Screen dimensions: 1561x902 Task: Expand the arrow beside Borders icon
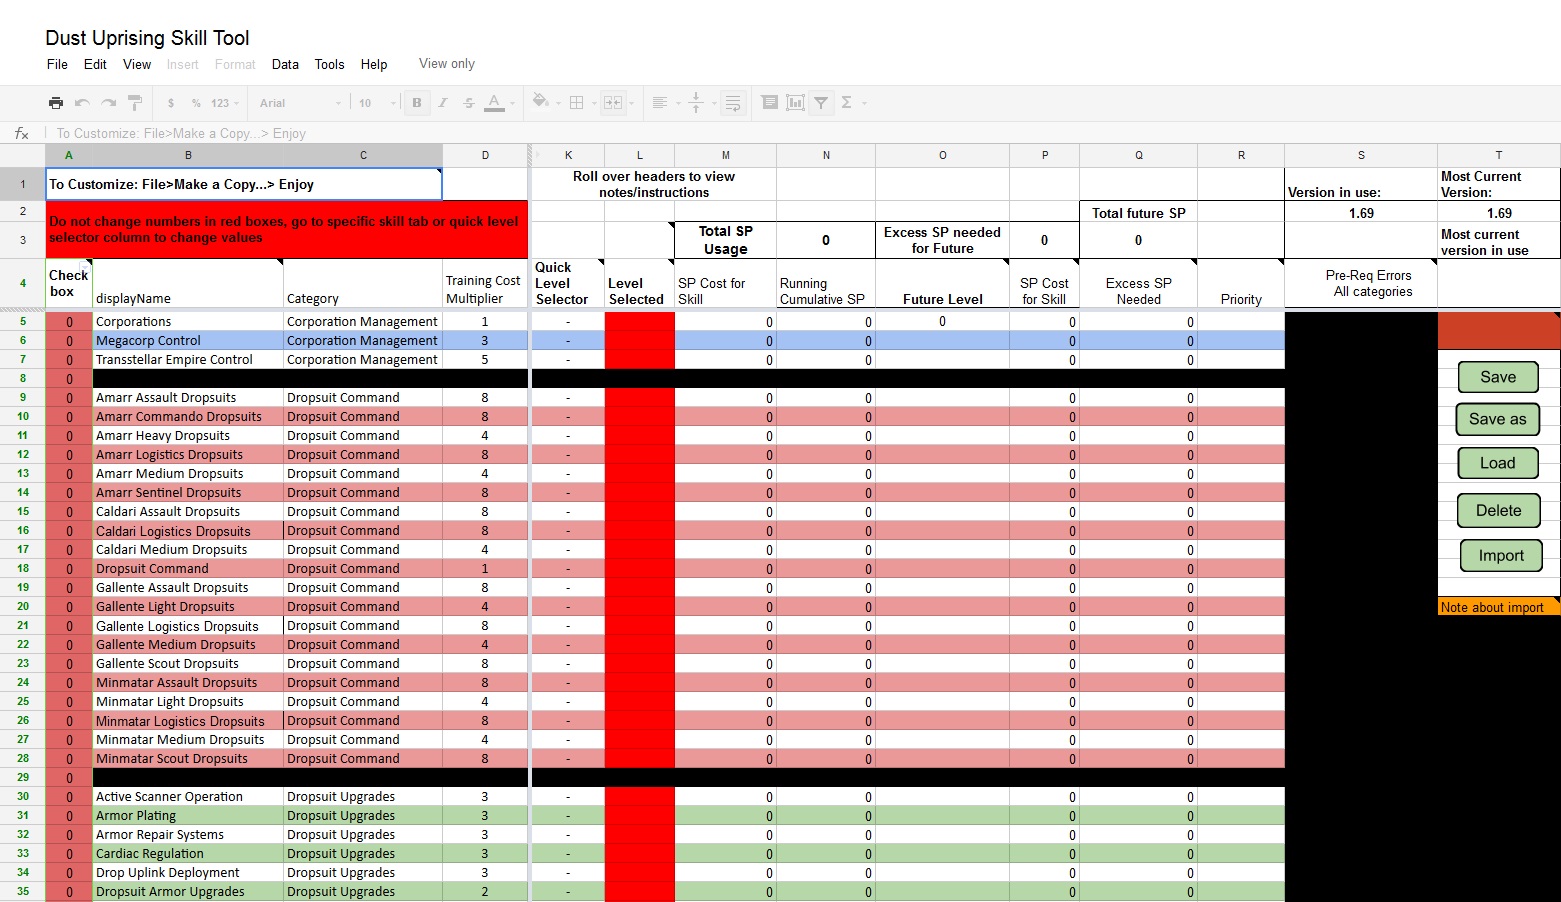click(595, 103)
